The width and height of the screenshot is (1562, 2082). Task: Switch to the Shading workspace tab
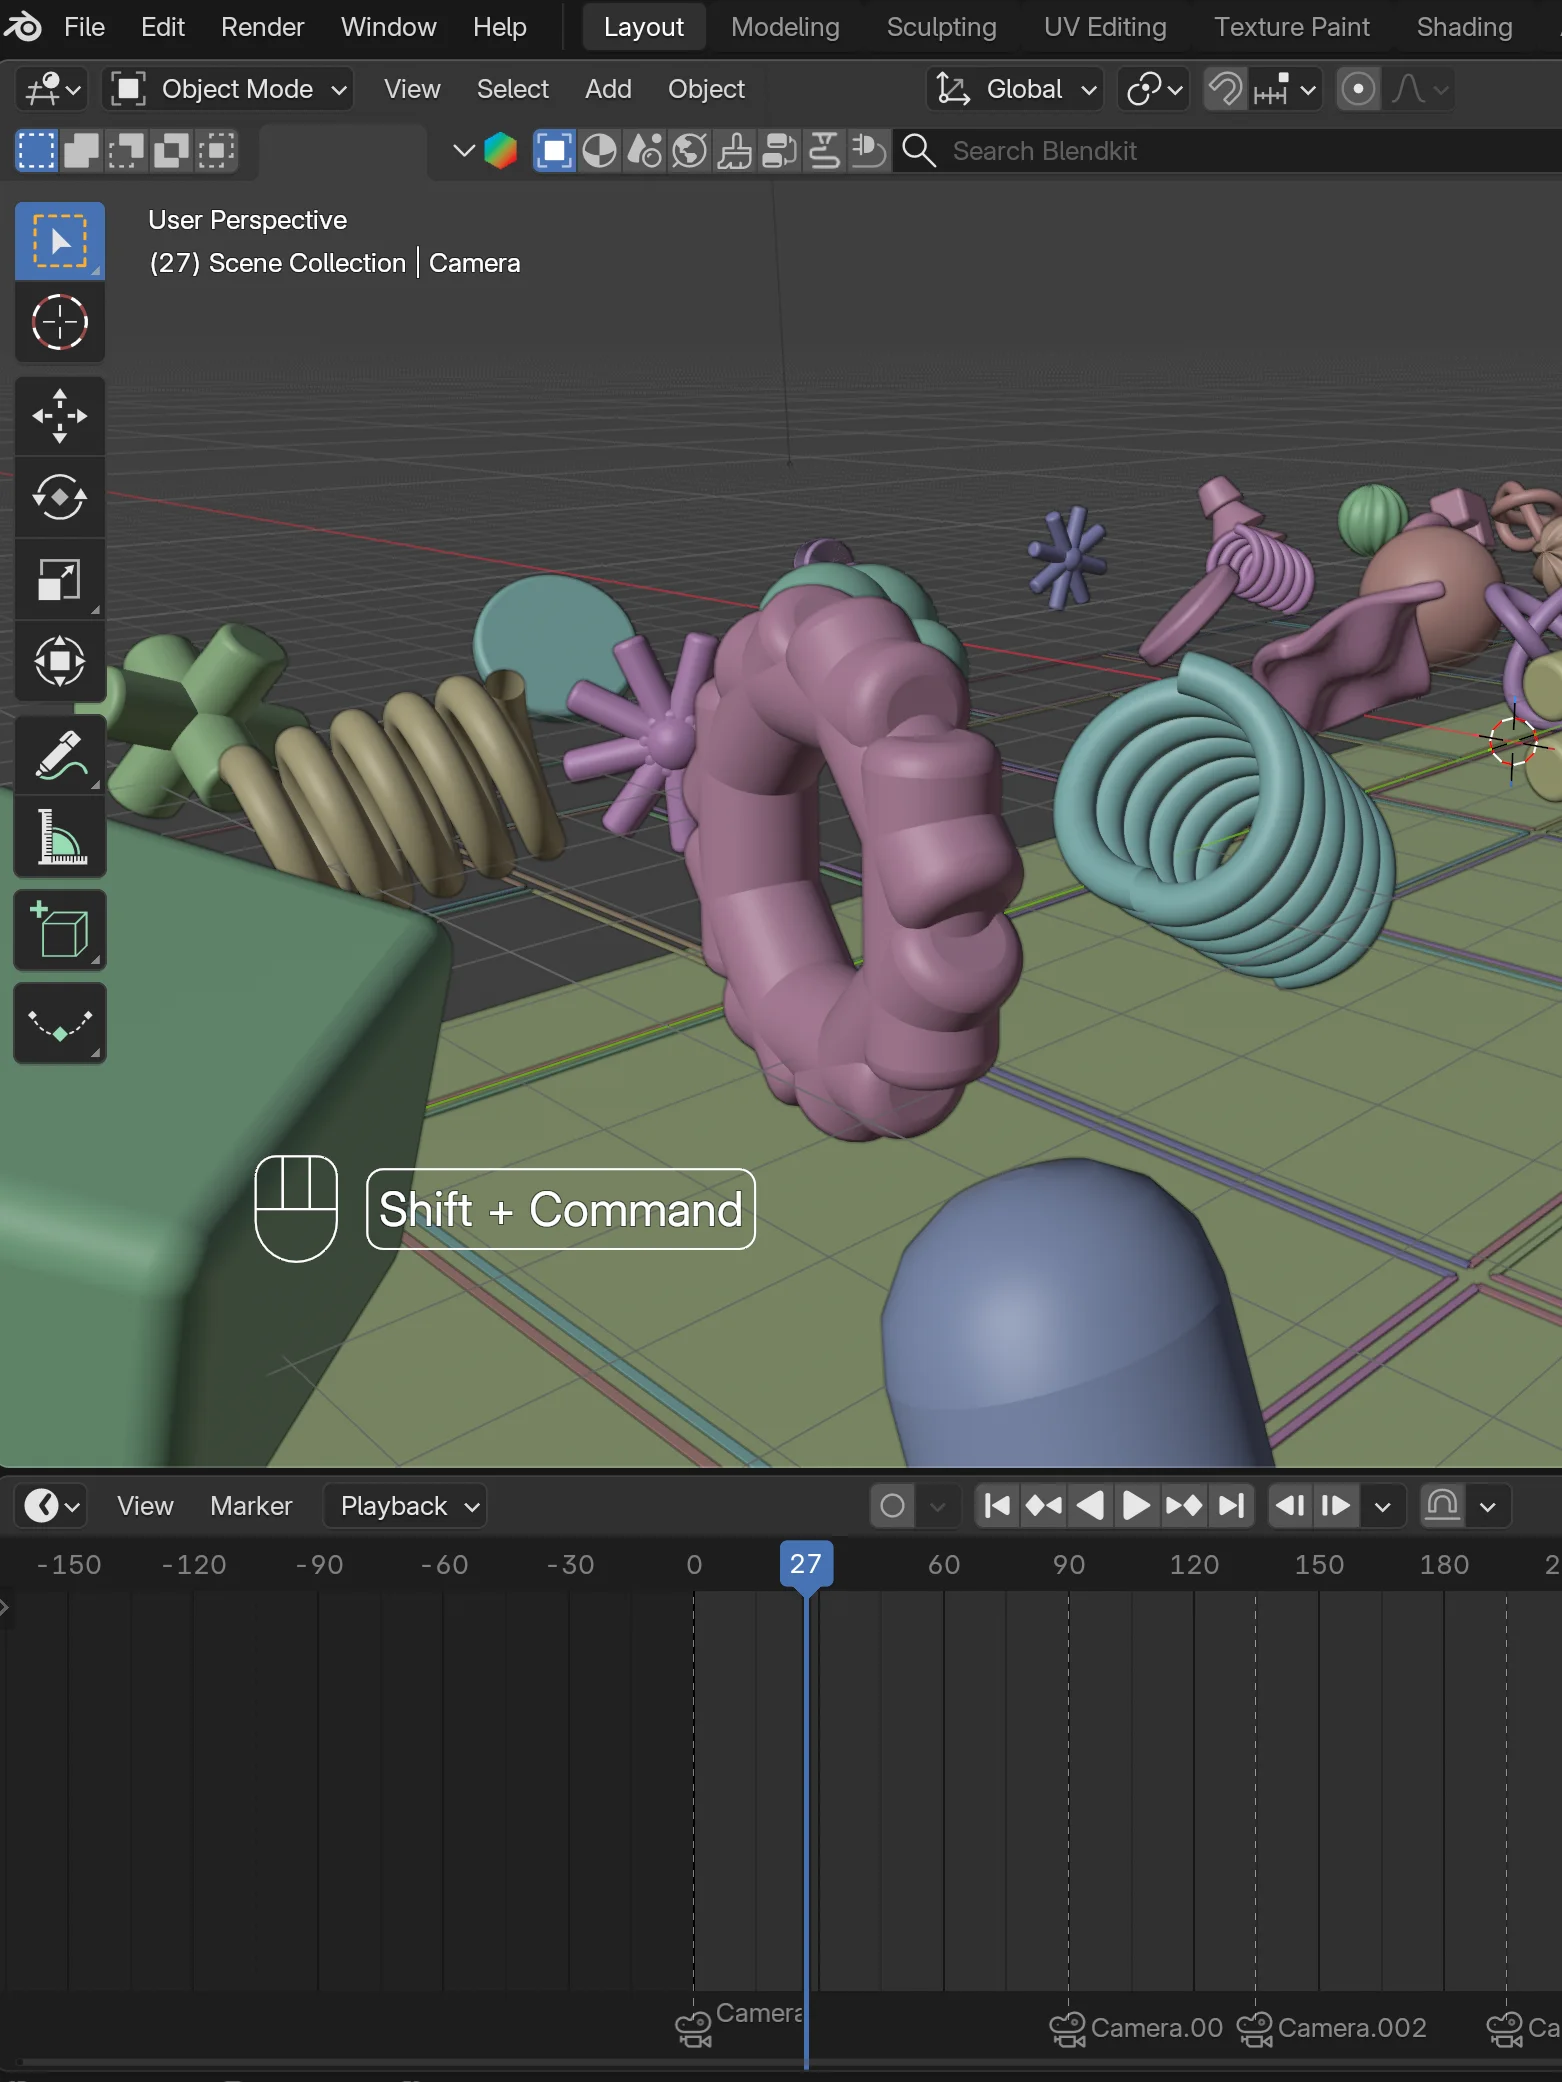1464,27
